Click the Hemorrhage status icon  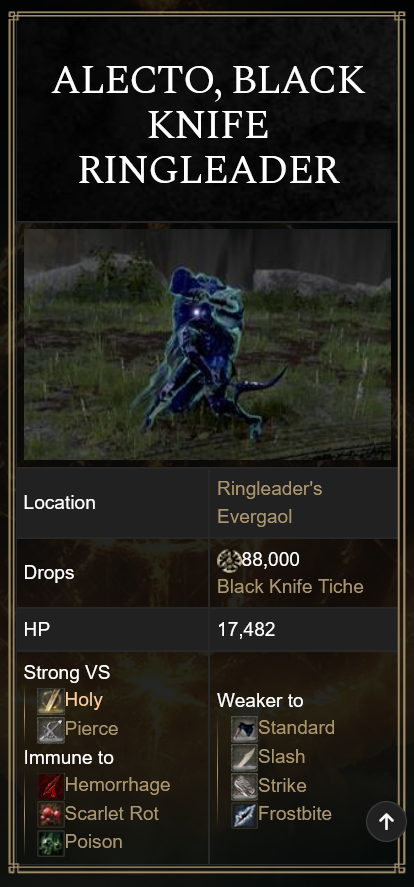pyautogui.click(x=51, y=786)
